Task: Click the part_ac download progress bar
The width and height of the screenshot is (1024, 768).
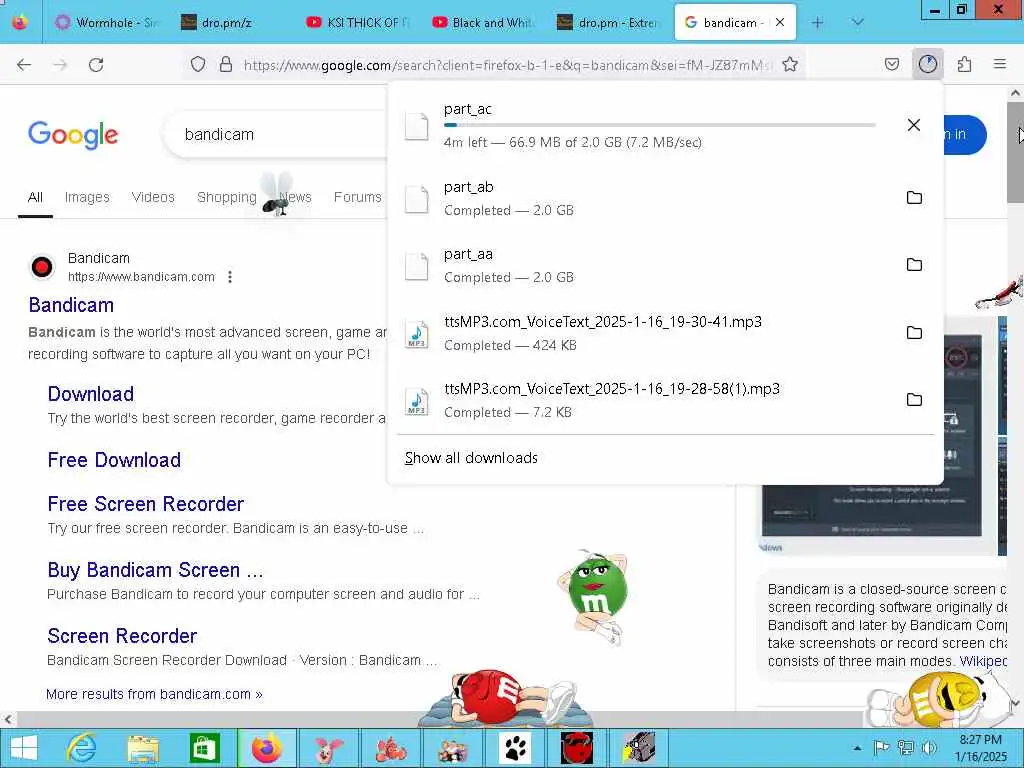Action: pos(660,125)
